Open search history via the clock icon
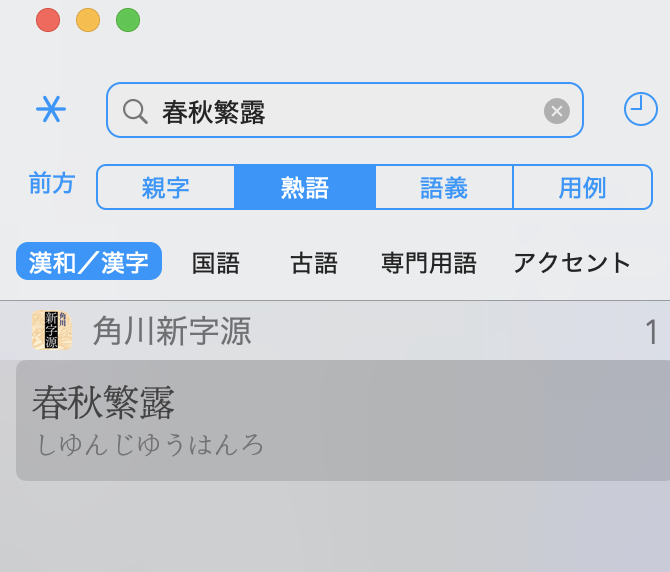The image size is (670, 572). coord(640,109)
